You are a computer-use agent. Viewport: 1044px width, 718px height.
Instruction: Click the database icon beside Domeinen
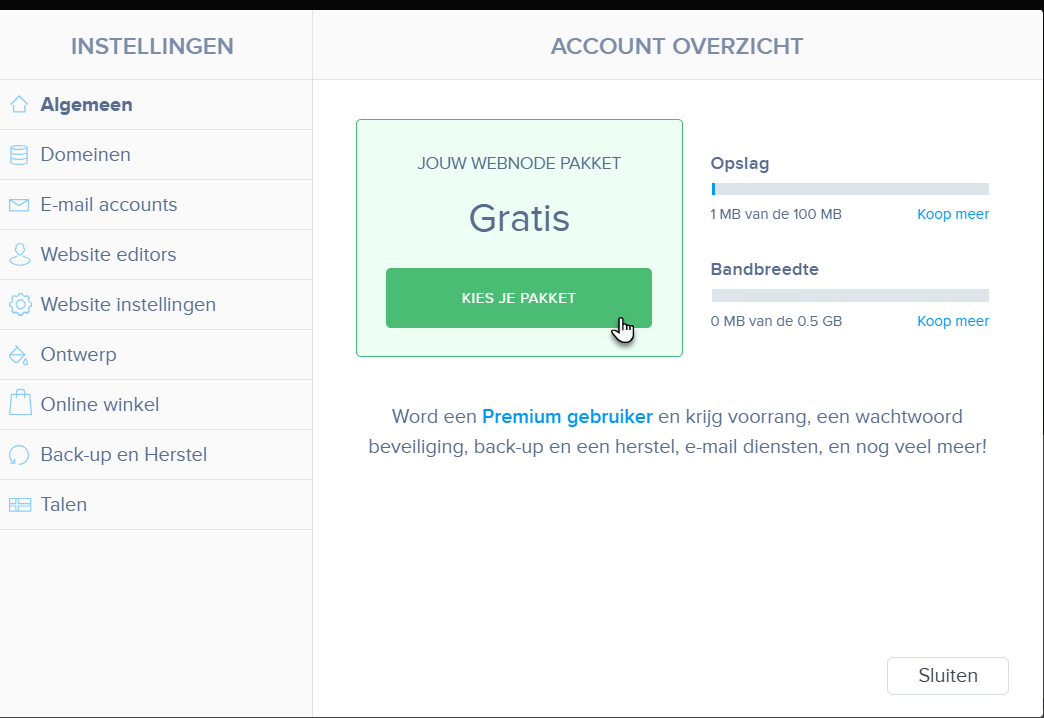(19, 155)
